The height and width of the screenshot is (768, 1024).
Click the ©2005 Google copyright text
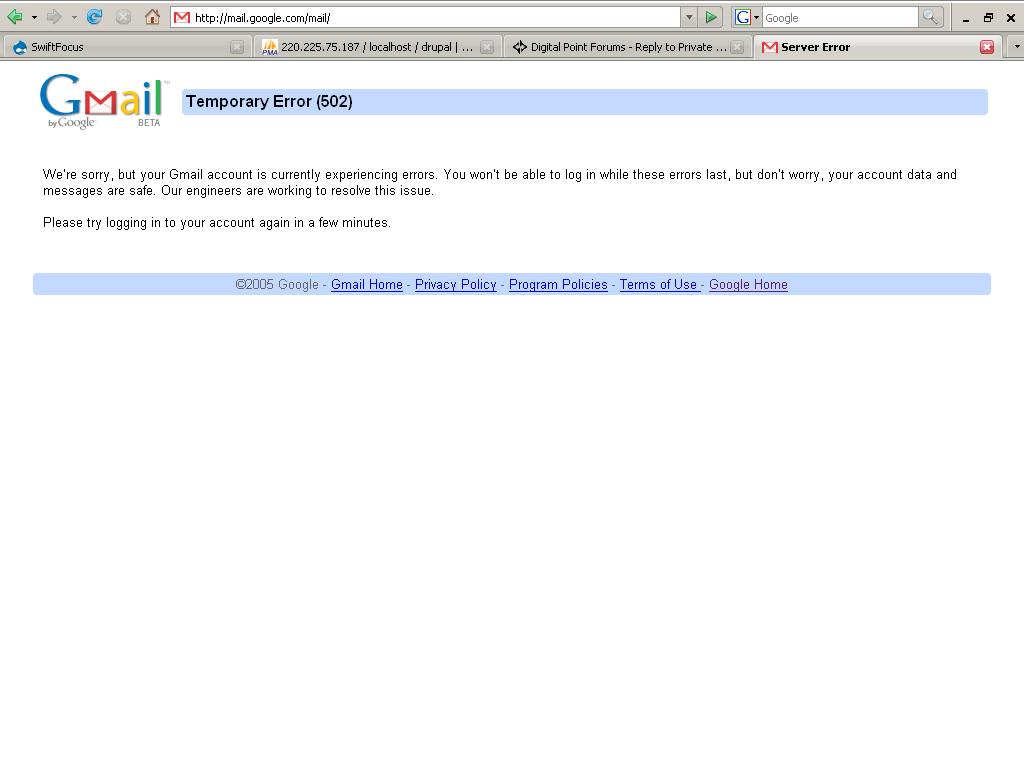(277, 285)
